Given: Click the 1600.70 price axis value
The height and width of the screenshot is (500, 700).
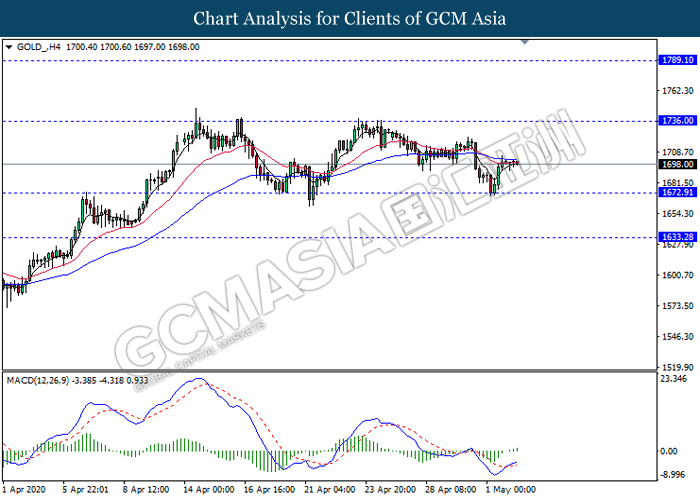Looking at the screenshot, I should point(677,275).
